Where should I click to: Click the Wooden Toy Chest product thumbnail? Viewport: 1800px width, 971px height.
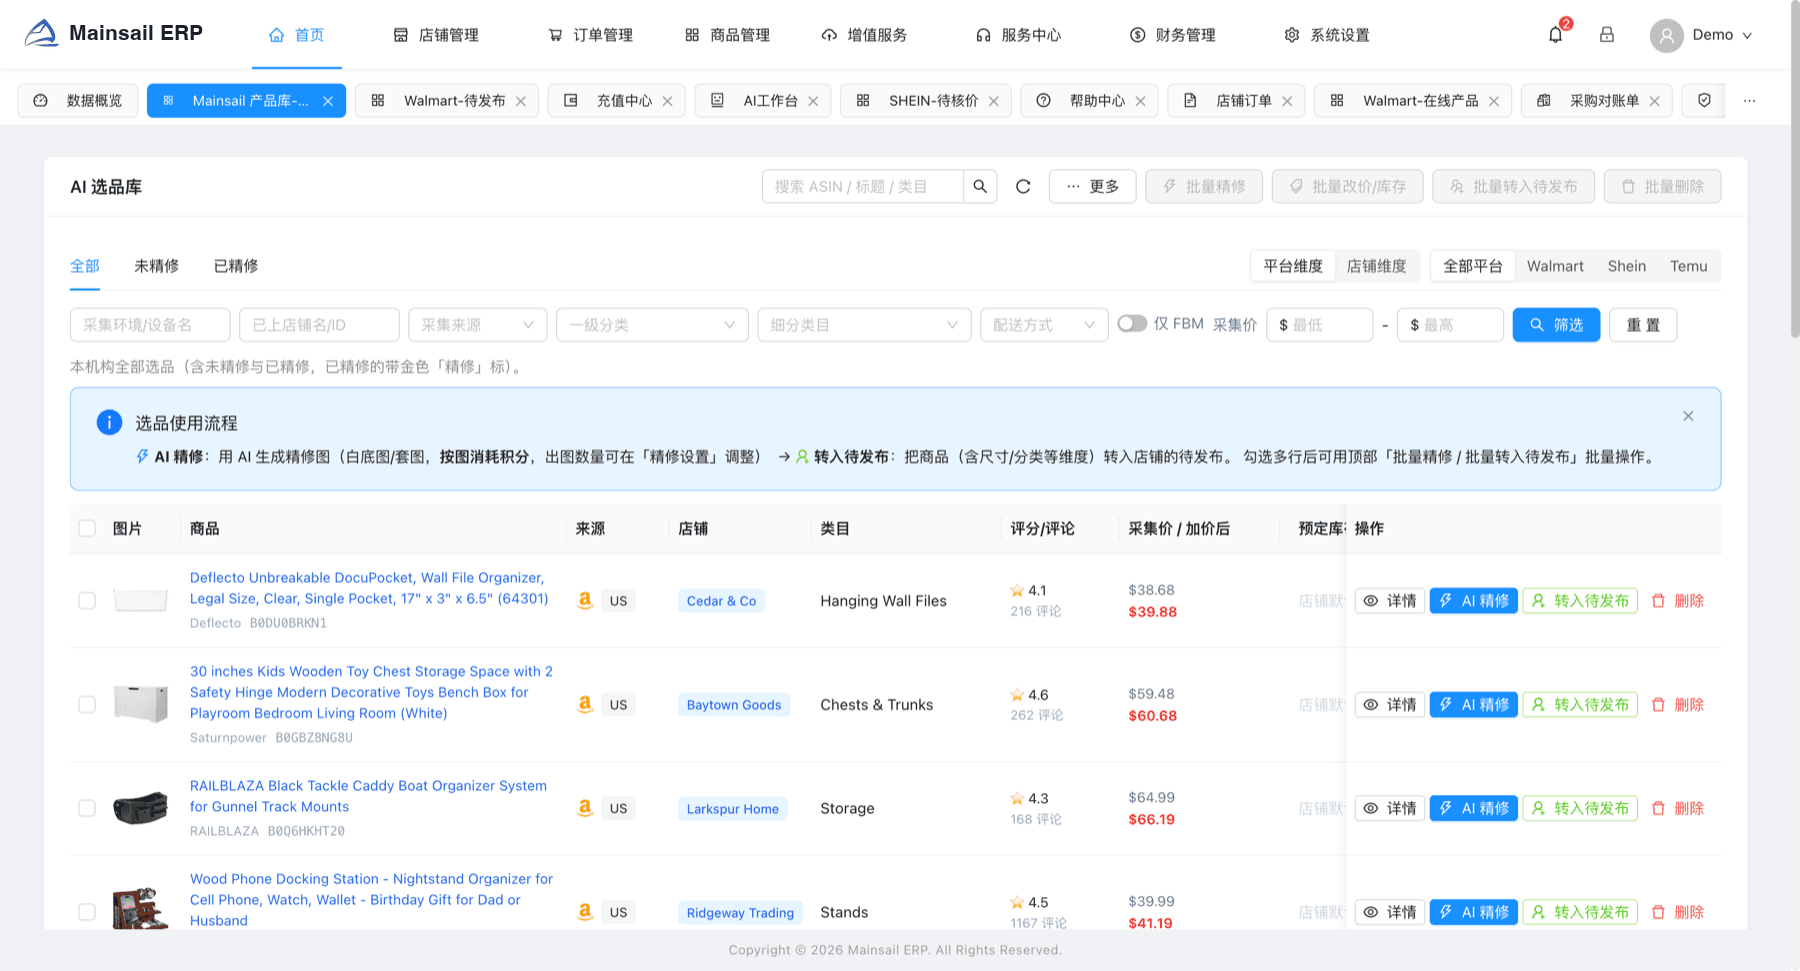point(140,704)
